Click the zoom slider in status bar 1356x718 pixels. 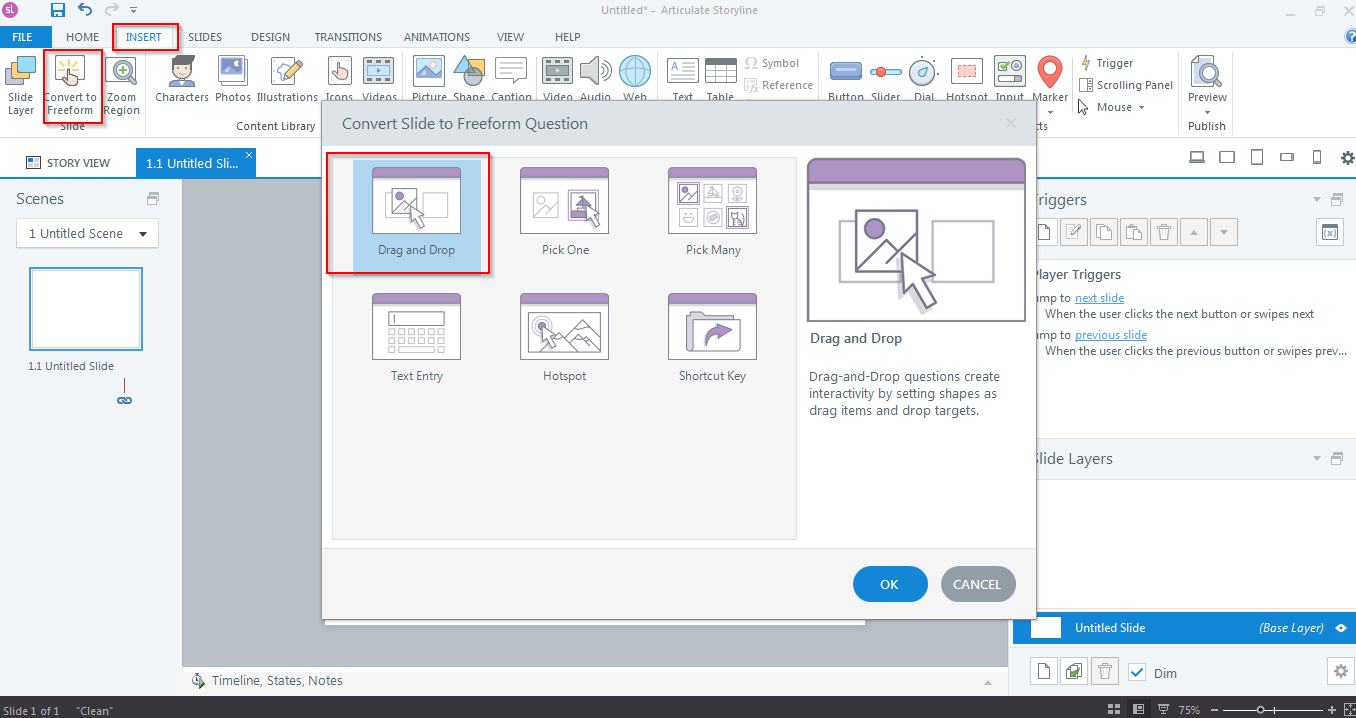1261,710
